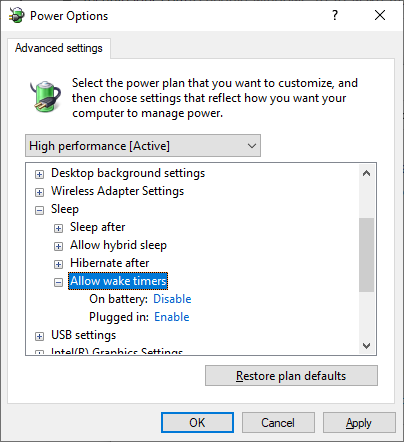Collapse the Allow wake timers node

[x=58, y=282]
